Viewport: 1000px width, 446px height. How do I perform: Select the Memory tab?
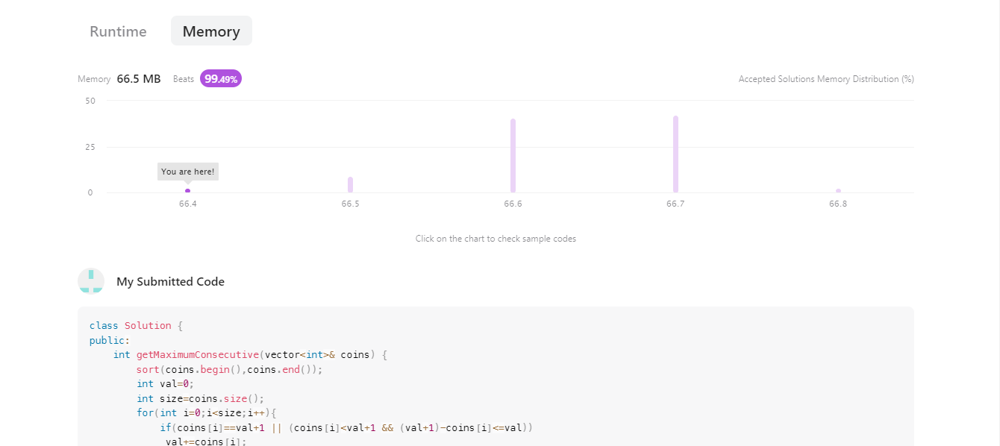pyautogui.click(x=211, y=31)
